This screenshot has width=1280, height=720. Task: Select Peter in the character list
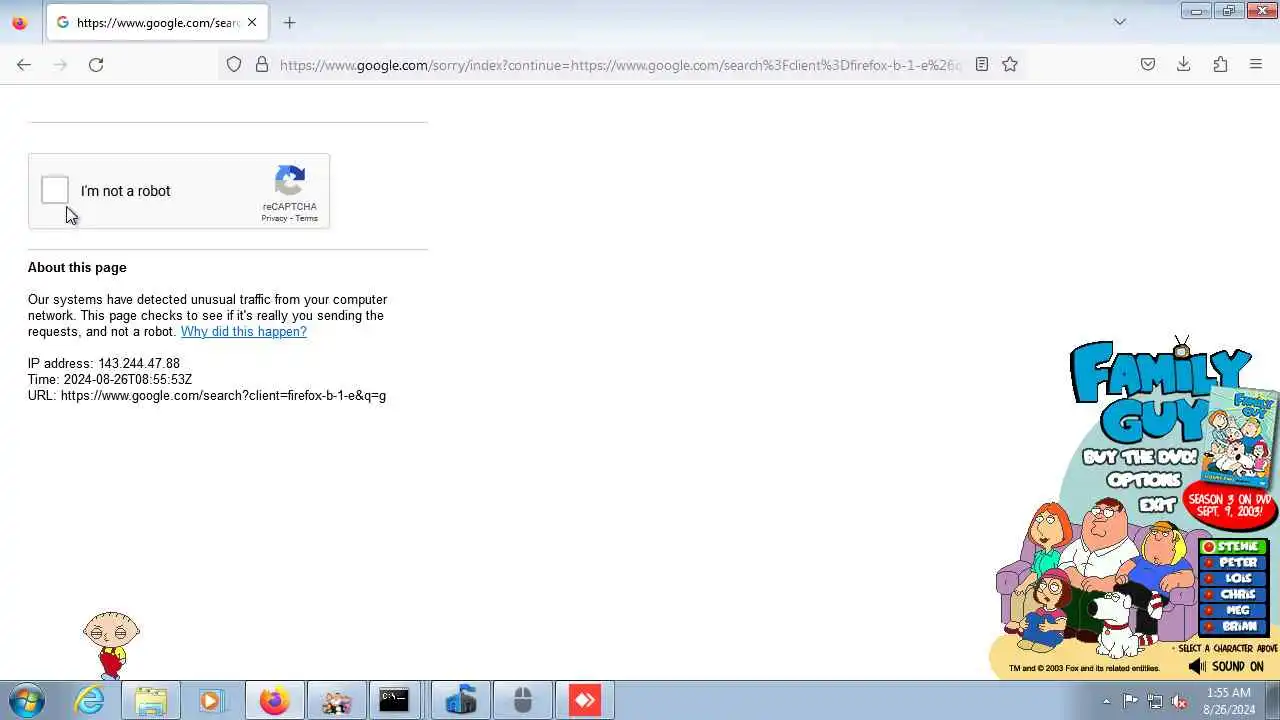[x=1234, y=563]
